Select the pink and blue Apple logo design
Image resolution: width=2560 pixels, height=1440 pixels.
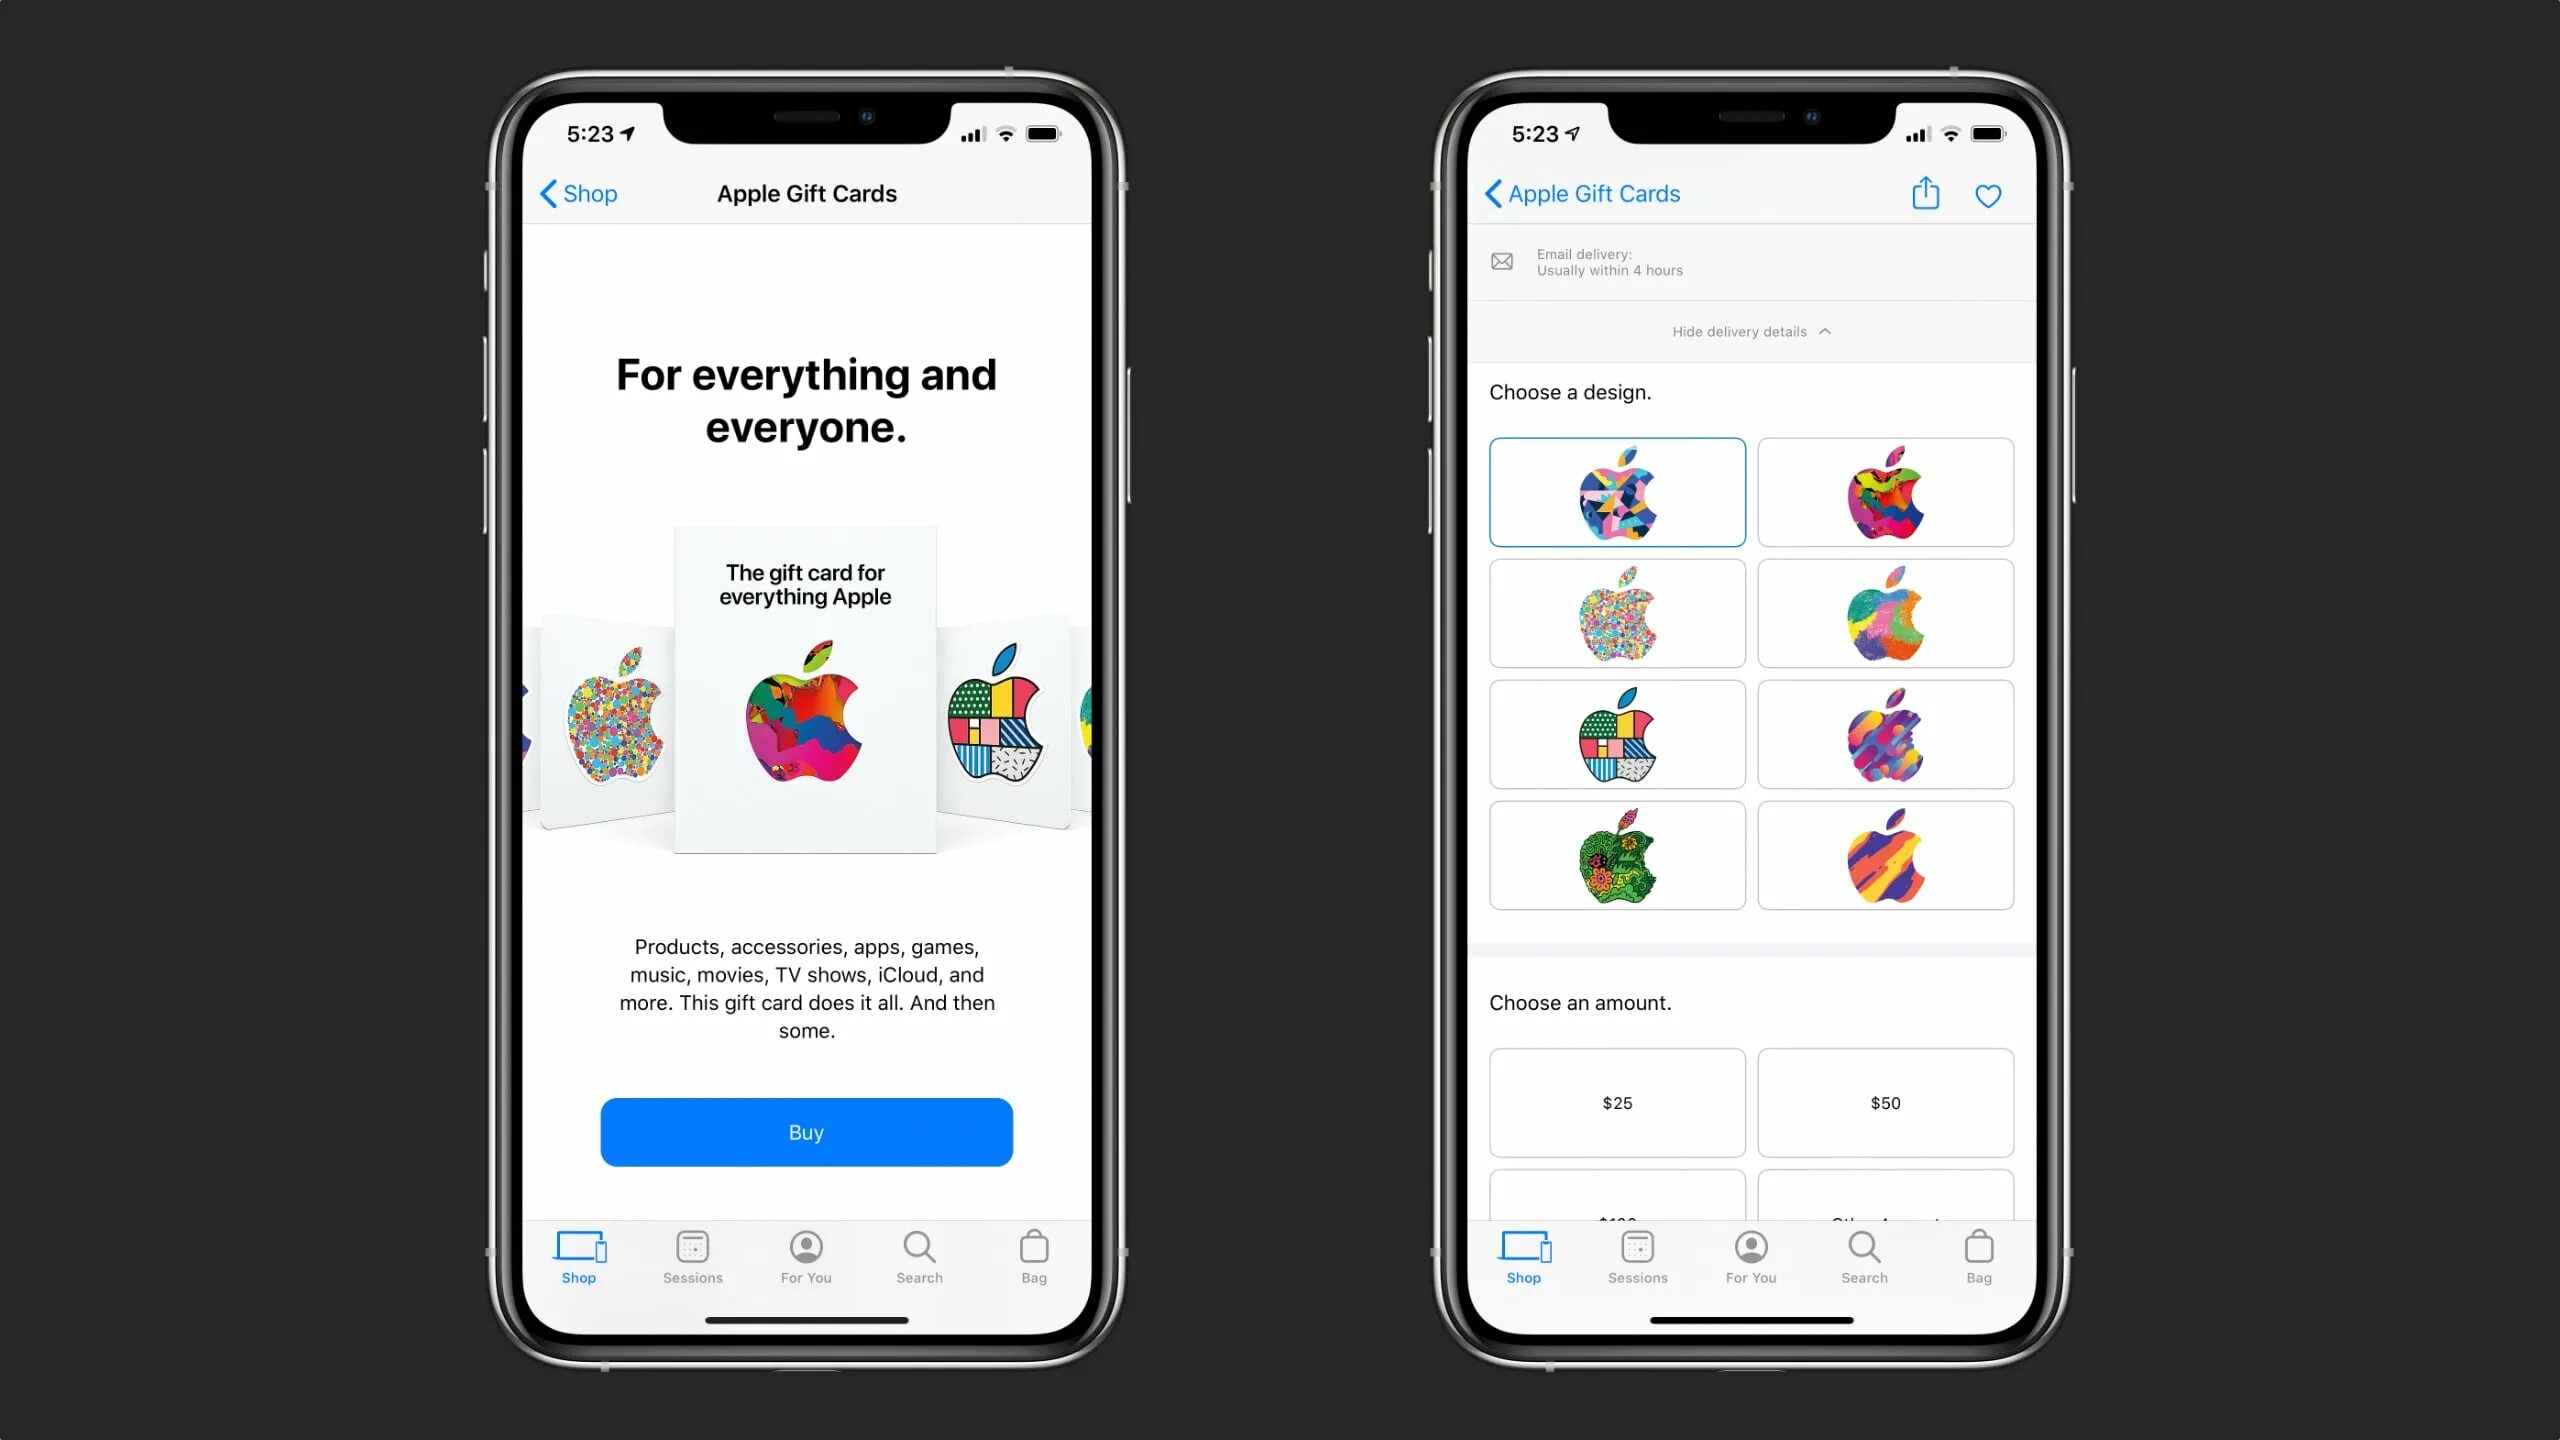pyautogui.click(x=1616, y=491)
